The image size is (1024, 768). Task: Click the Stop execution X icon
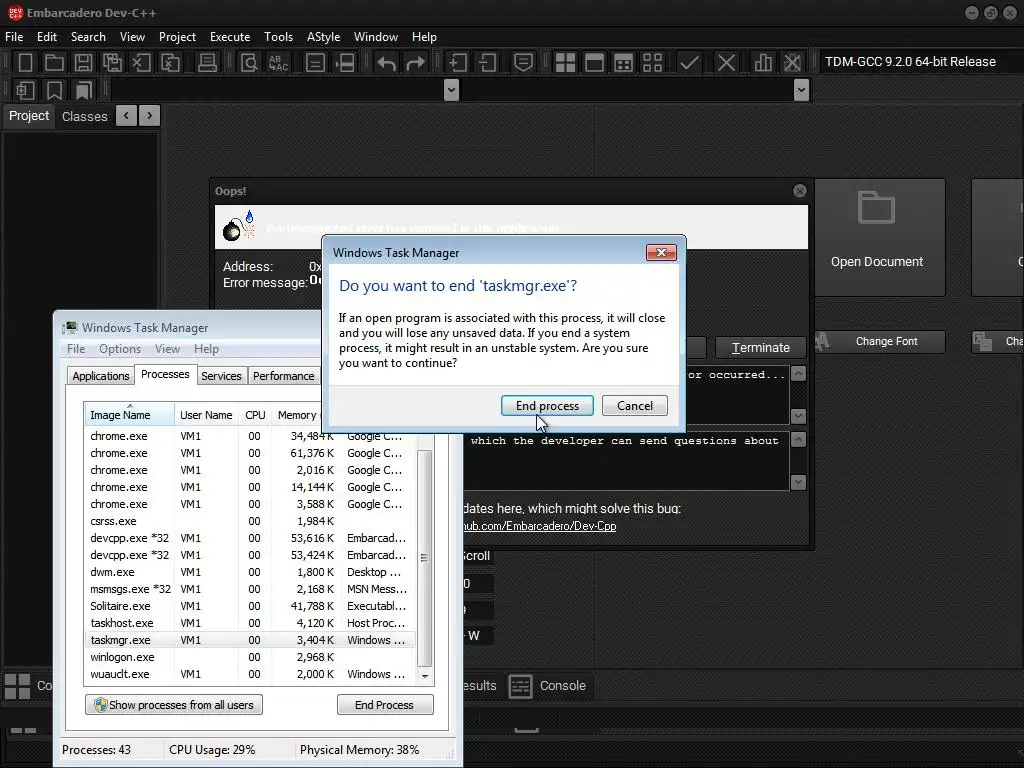[x=726, y=63]
